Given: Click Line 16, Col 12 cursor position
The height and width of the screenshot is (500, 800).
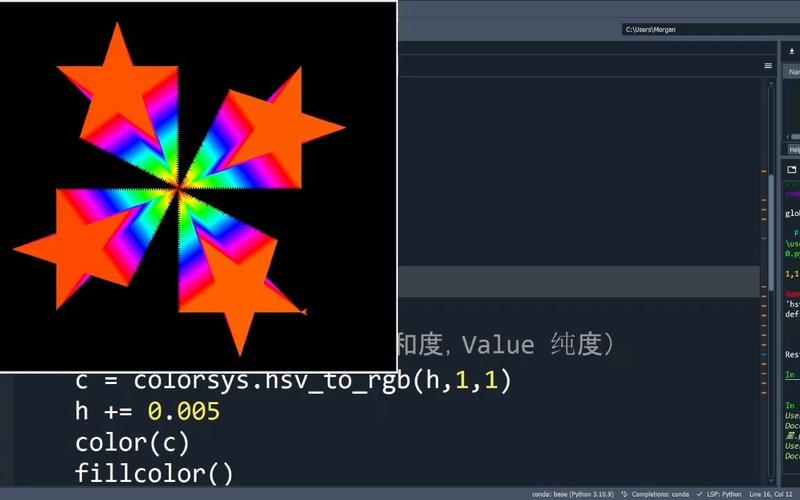Looking at the screenshot, I should click(x=770, y=494).
